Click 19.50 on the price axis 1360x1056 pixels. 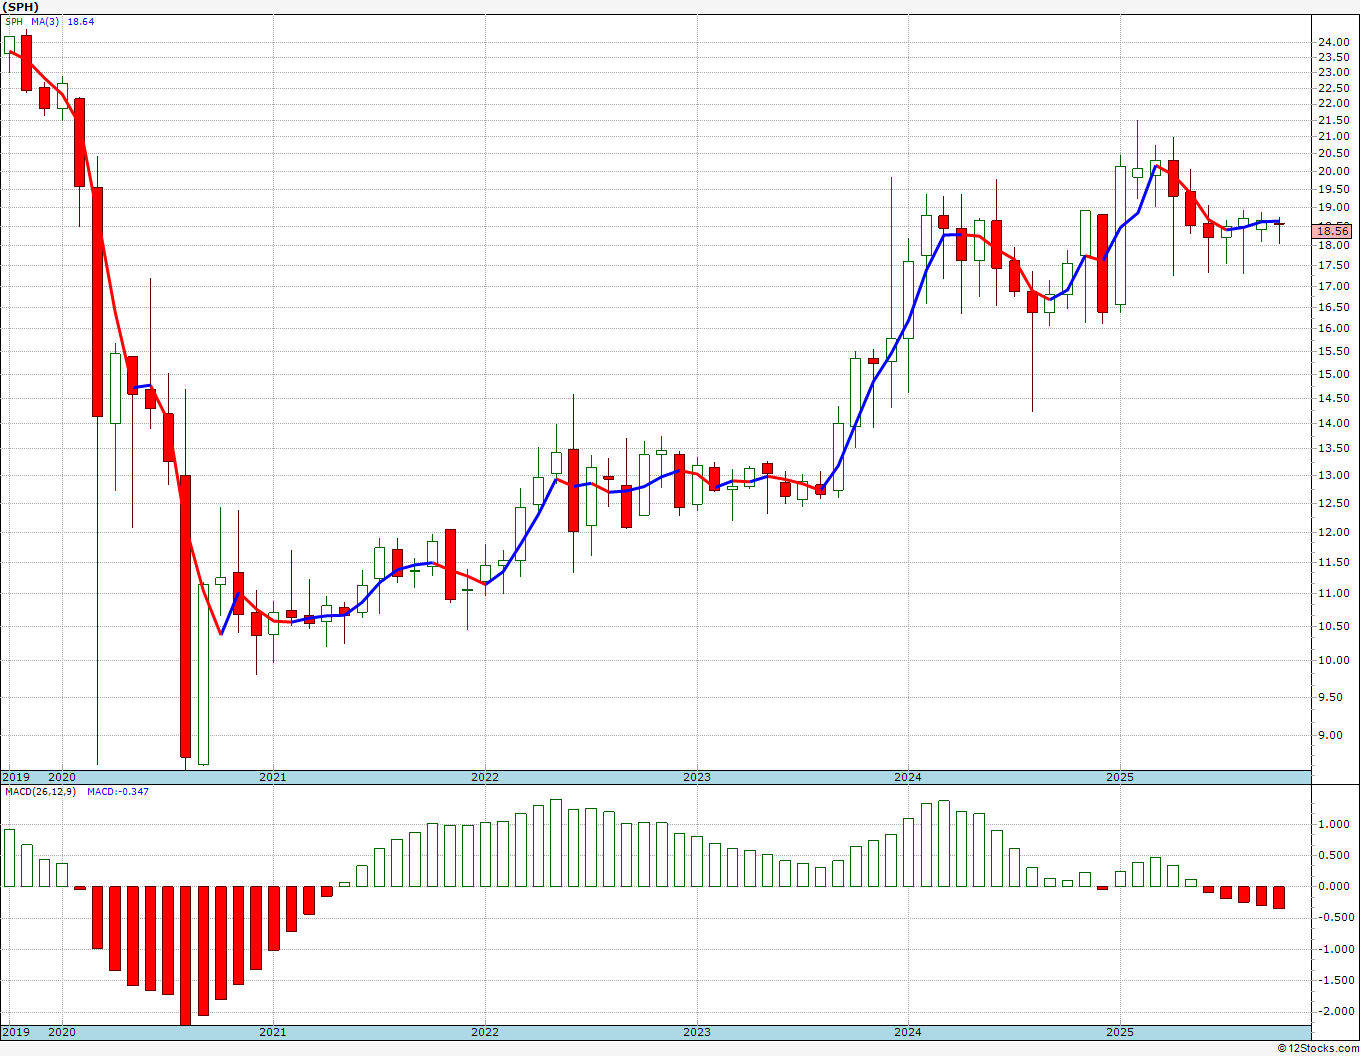coord(1333,188)
